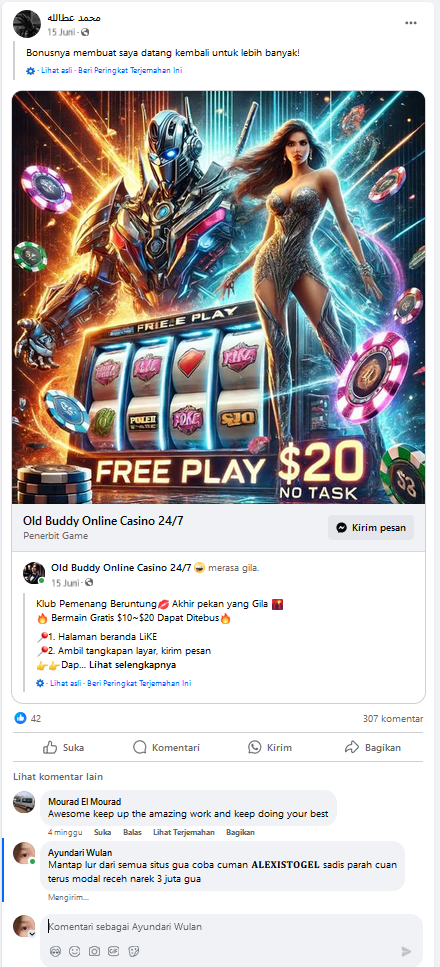Screen dimensions: 440x967
Task: Attach a photo using the camera icon
Action: tap(94, 951)
